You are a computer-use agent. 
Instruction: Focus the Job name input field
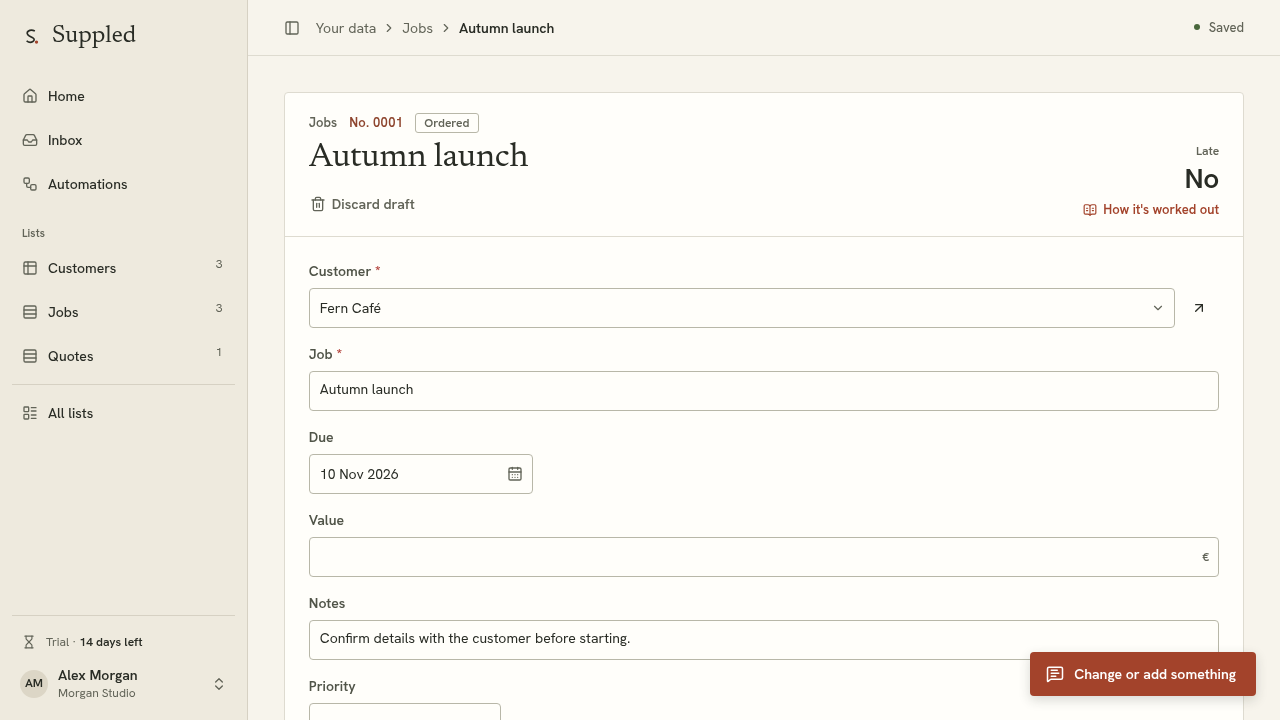coord(764,391)
